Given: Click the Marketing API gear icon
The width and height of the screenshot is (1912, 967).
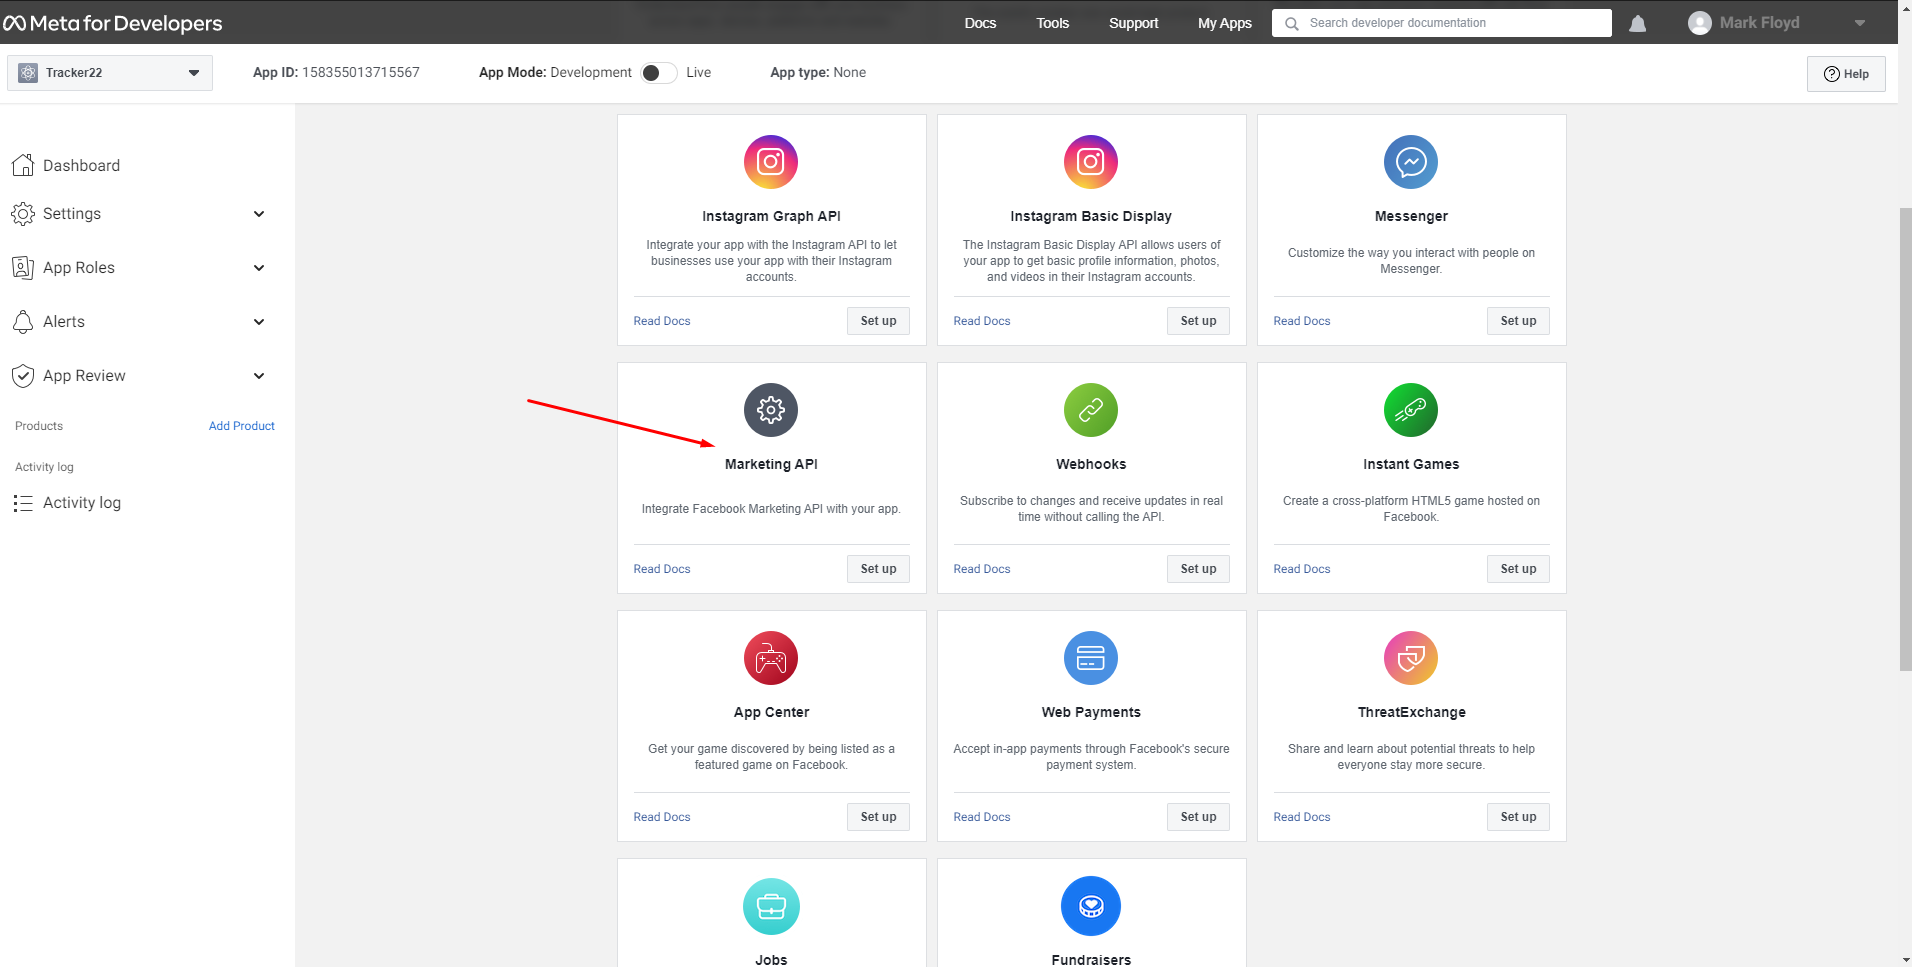Looking at the screenshot, I should pos(771,410).
